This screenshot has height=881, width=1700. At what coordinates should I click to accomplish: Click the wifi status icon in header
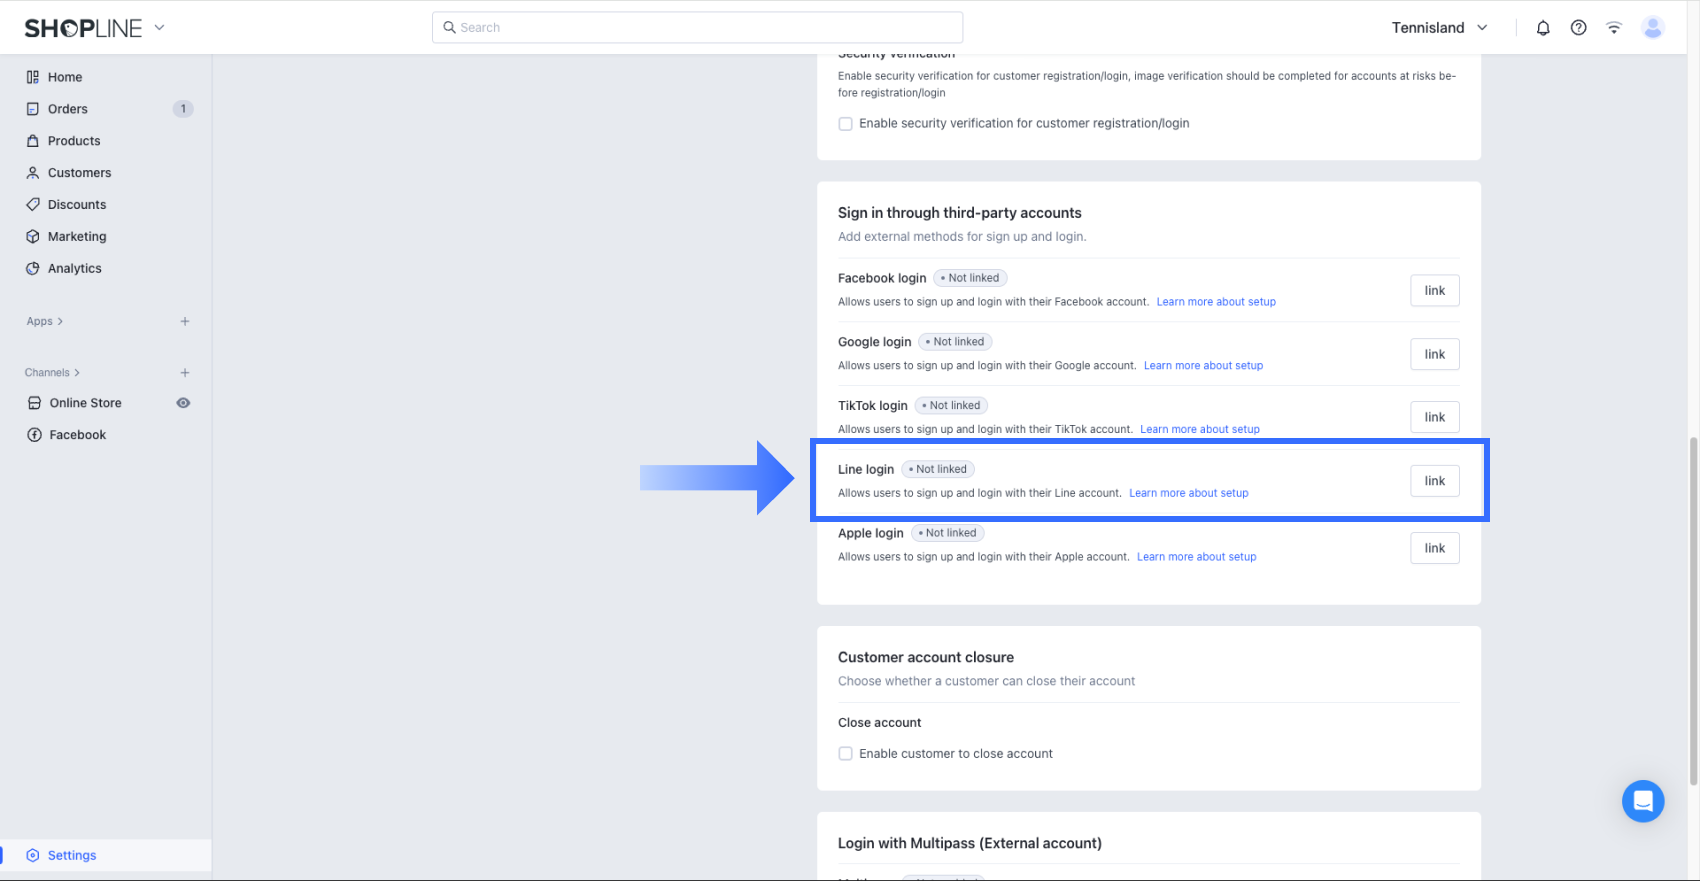(x=1614, y=28)
